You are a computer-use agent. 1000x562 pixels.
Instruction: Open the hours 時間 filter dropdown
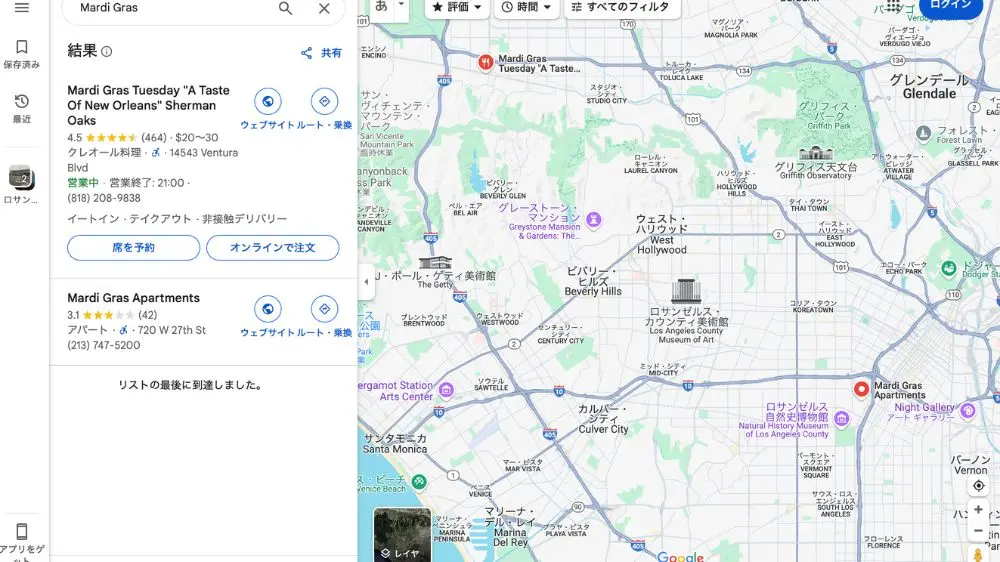pos(526,7)
